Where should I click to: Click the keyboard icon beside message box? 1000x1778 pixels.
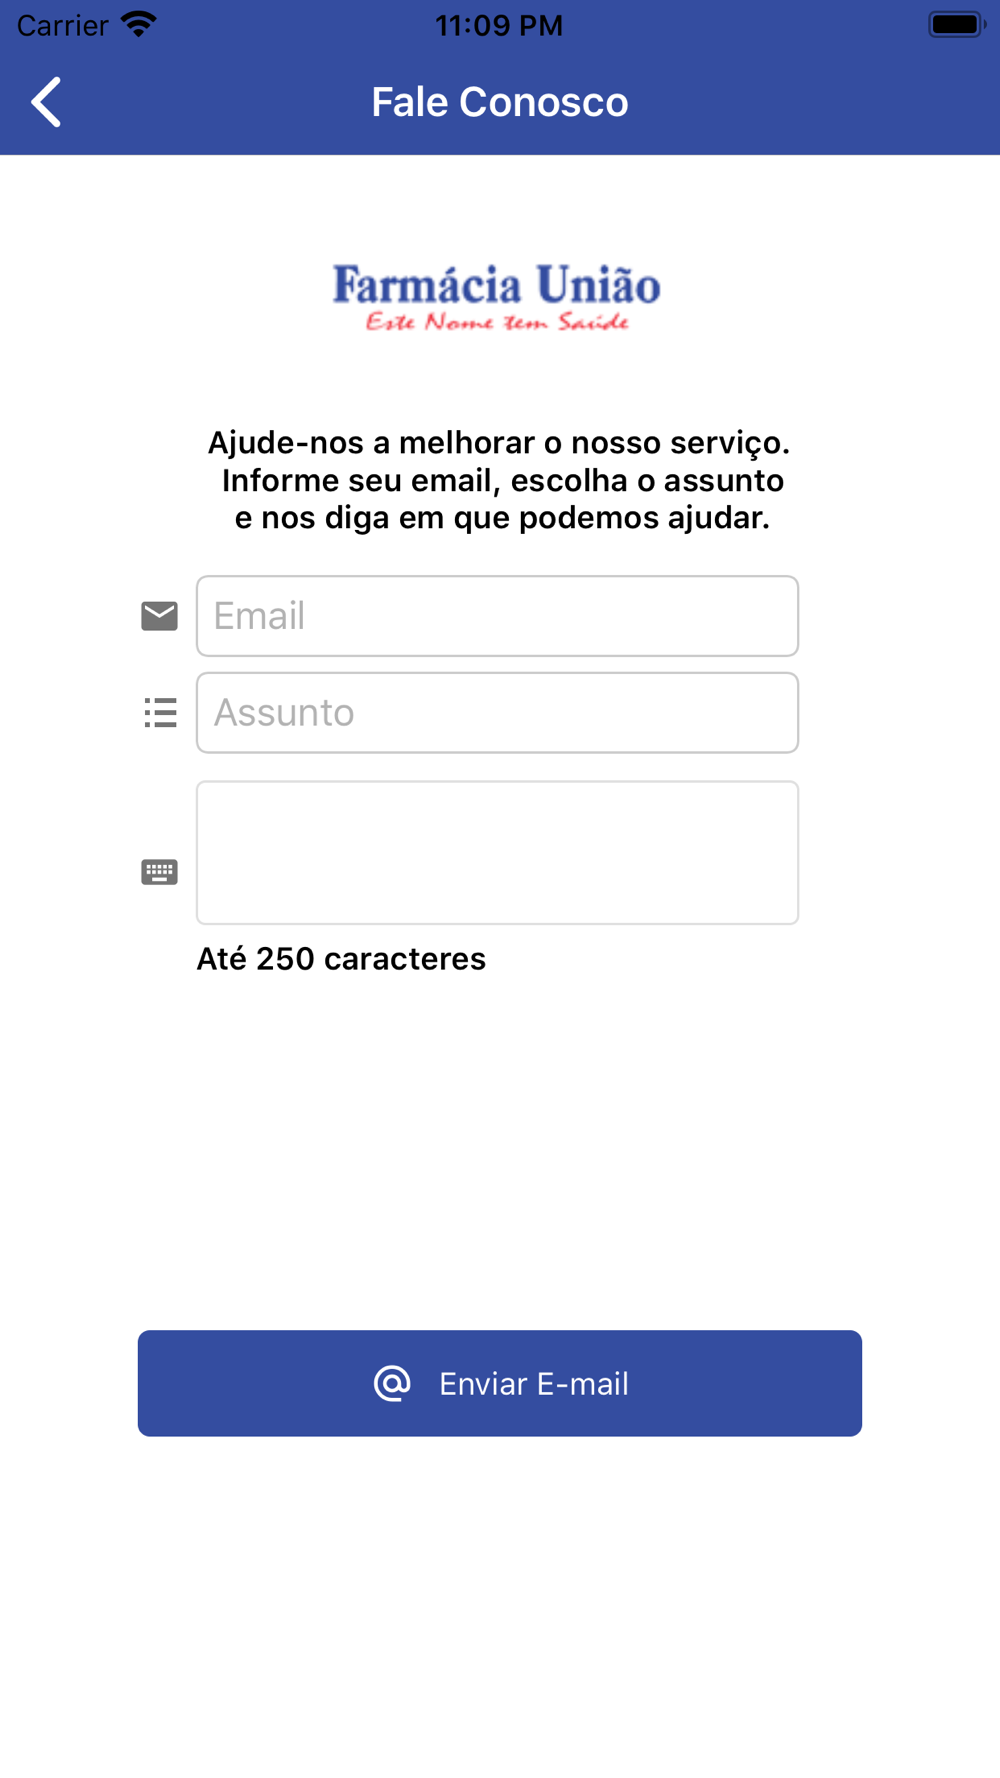point(159,872)
